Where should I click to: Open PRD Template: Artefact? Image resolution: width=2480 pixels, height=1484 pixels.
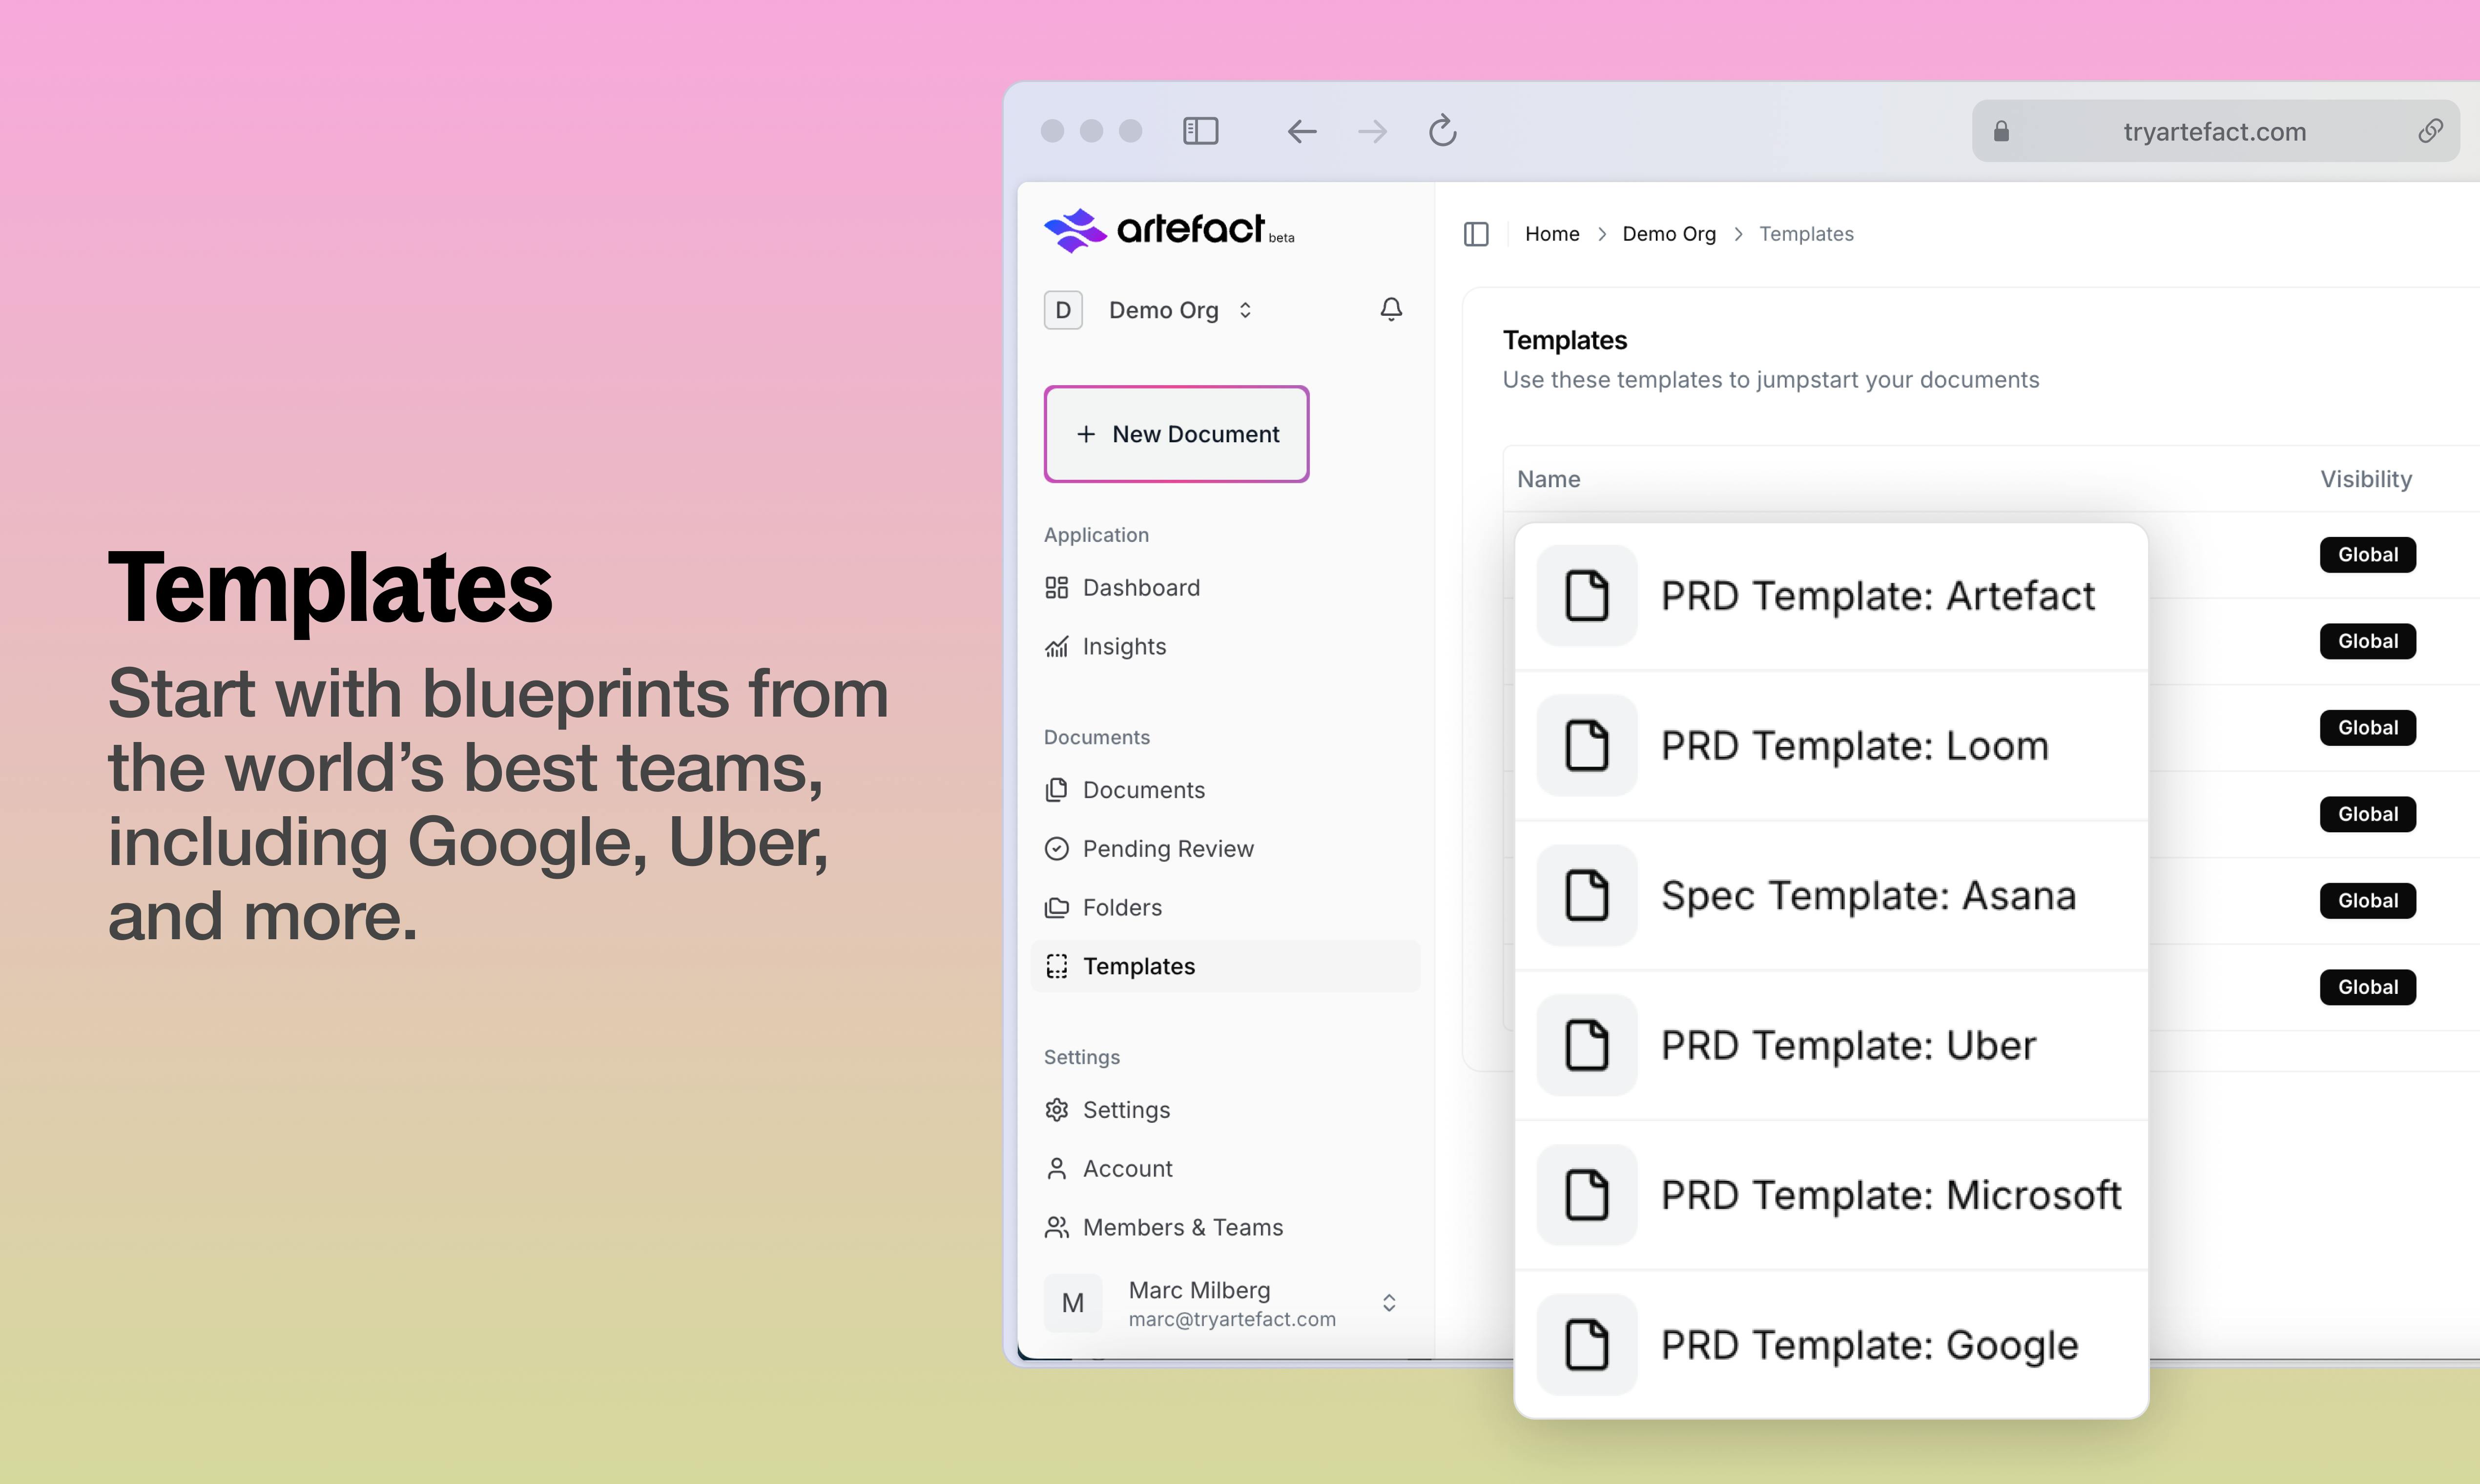[1831, 596]
